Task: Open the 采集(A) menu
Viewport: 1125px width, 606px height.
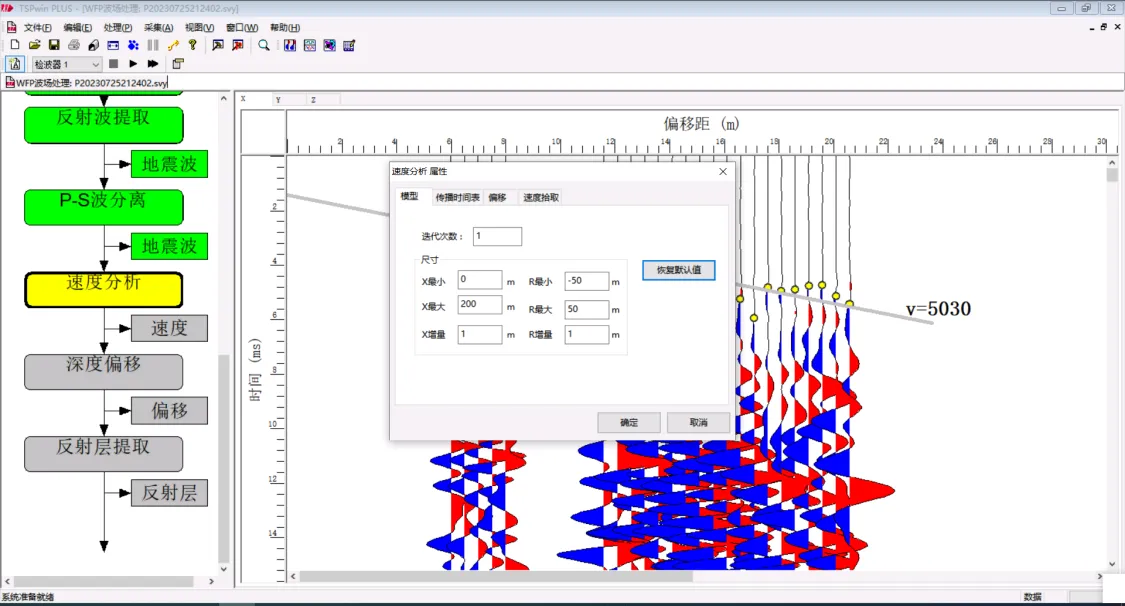Action: 159,27
